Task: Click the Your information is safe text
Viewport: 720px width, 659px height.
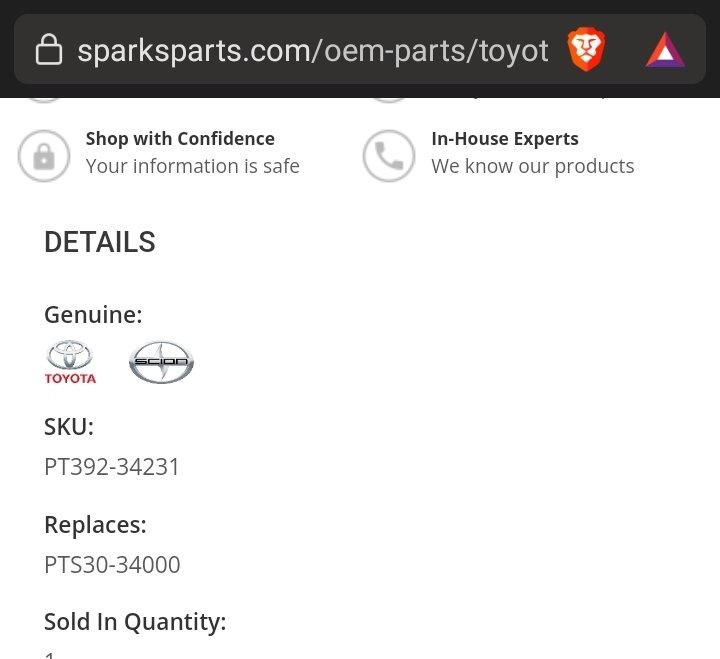Action: click(x=192, y=166)
